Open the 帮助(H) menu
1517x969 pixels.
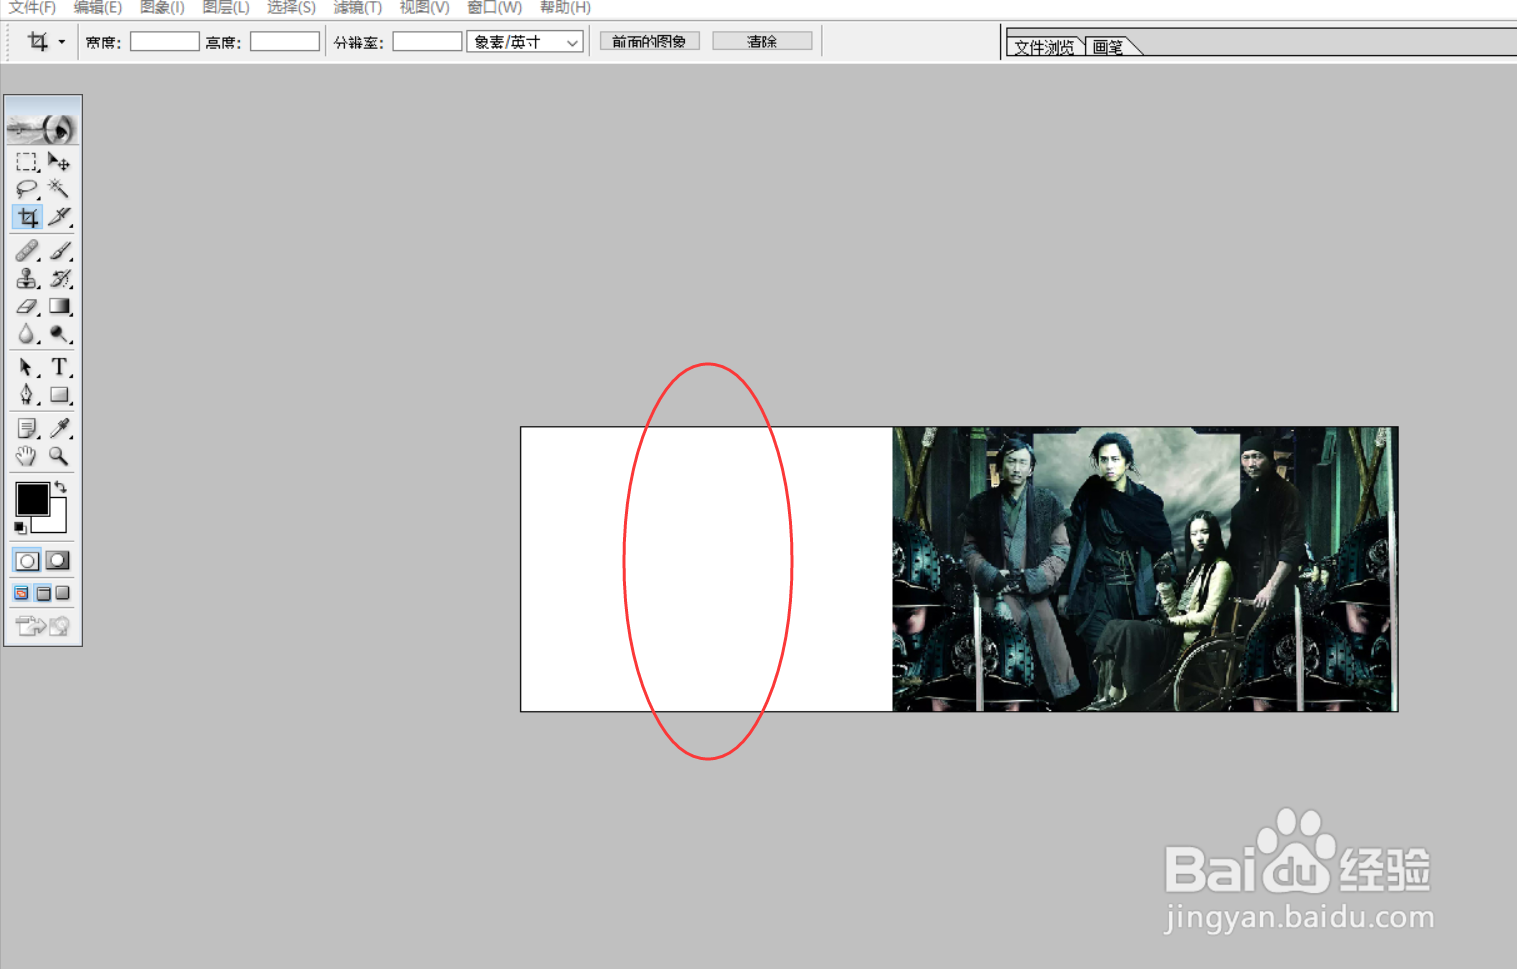pos(565,8)
